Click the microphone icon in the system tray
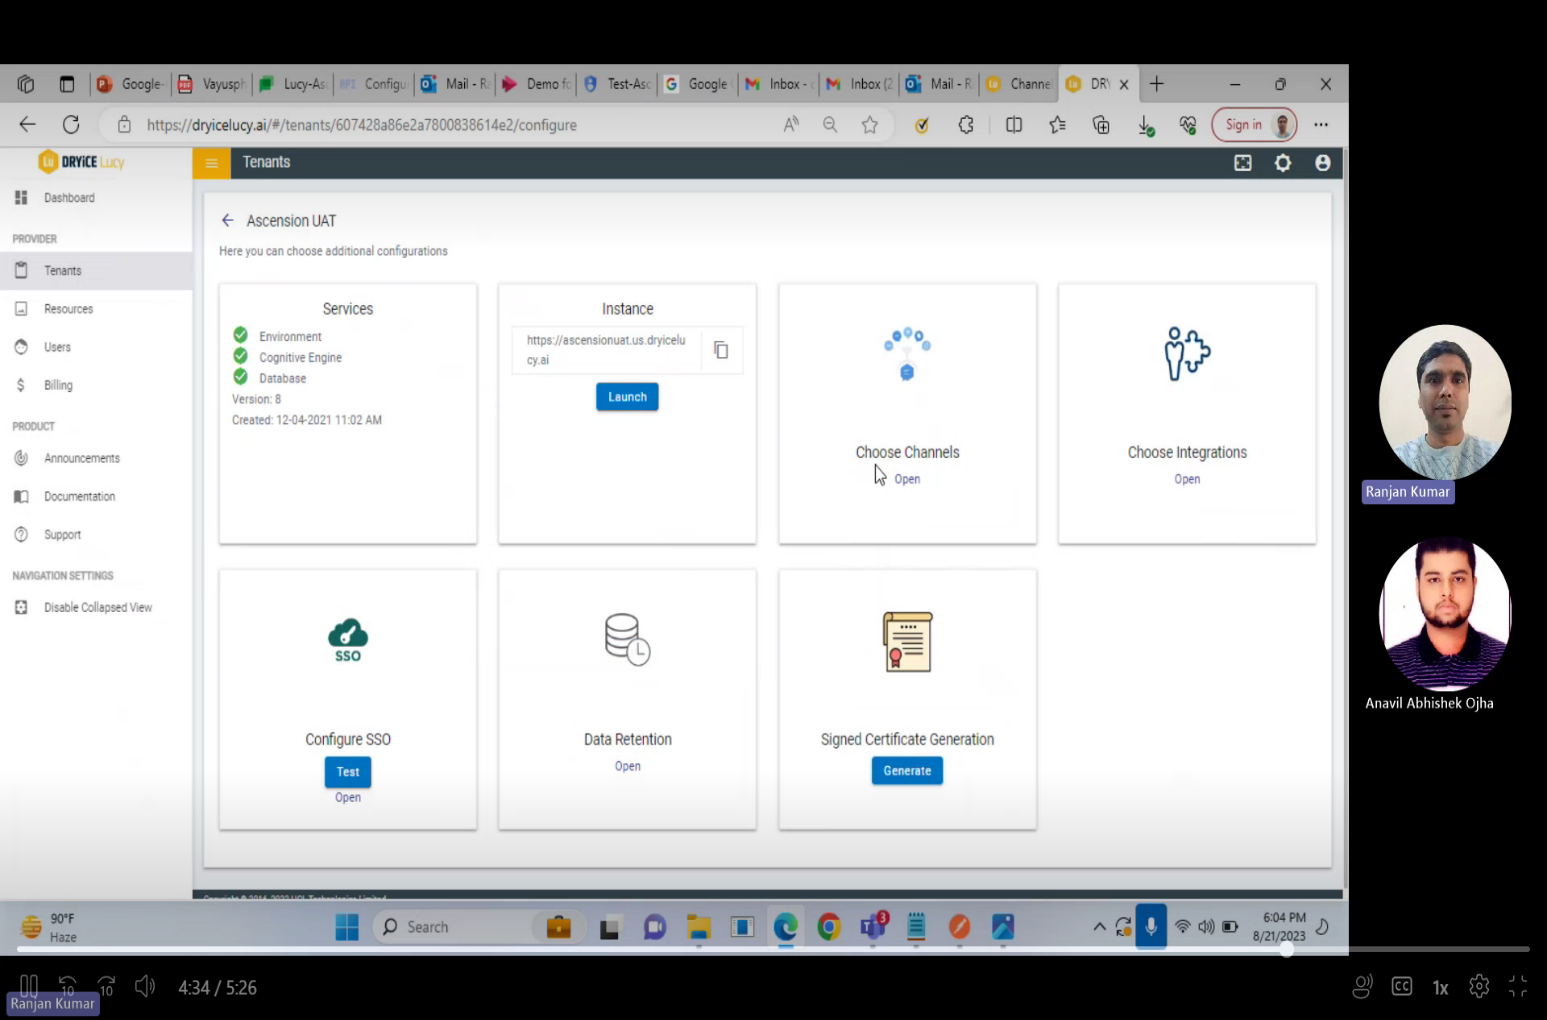 click(x=1151, y=927)
